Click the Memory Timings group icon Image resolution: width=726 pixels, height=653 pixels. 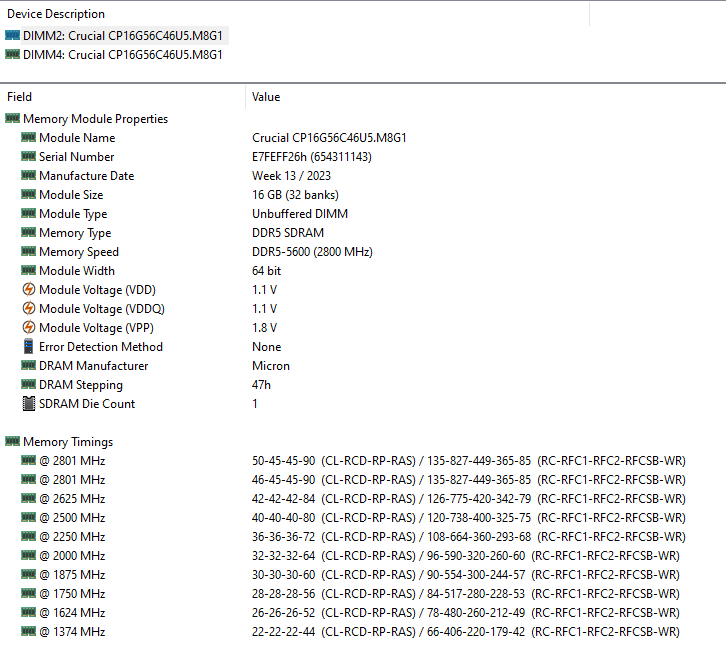click(12, 442)
